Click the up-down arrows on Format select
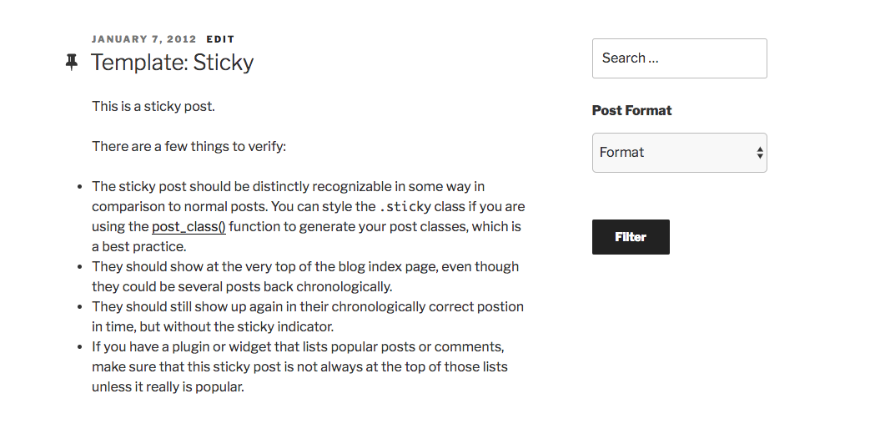The image size is (880, 429). point(760,153)
